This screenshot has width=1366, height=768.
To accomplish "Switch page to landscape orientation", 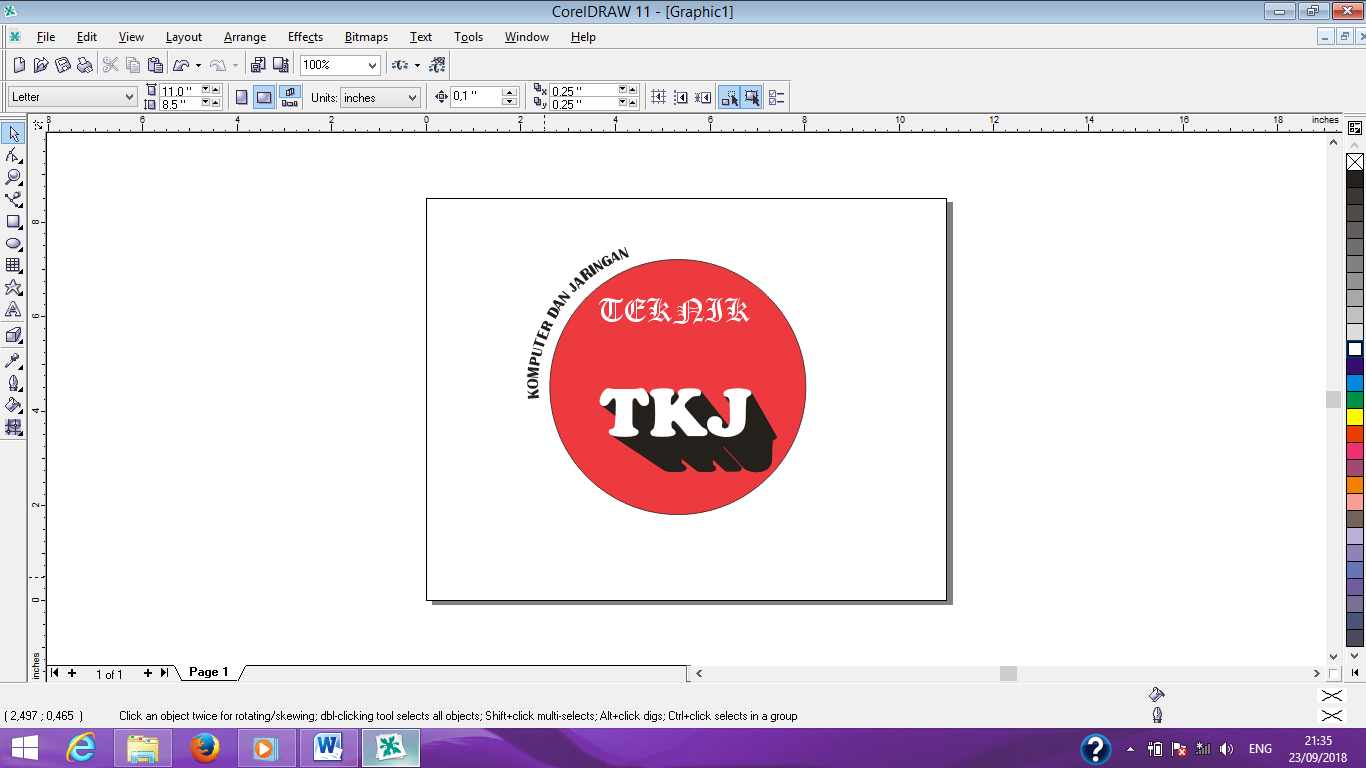I will click(263, 96).
